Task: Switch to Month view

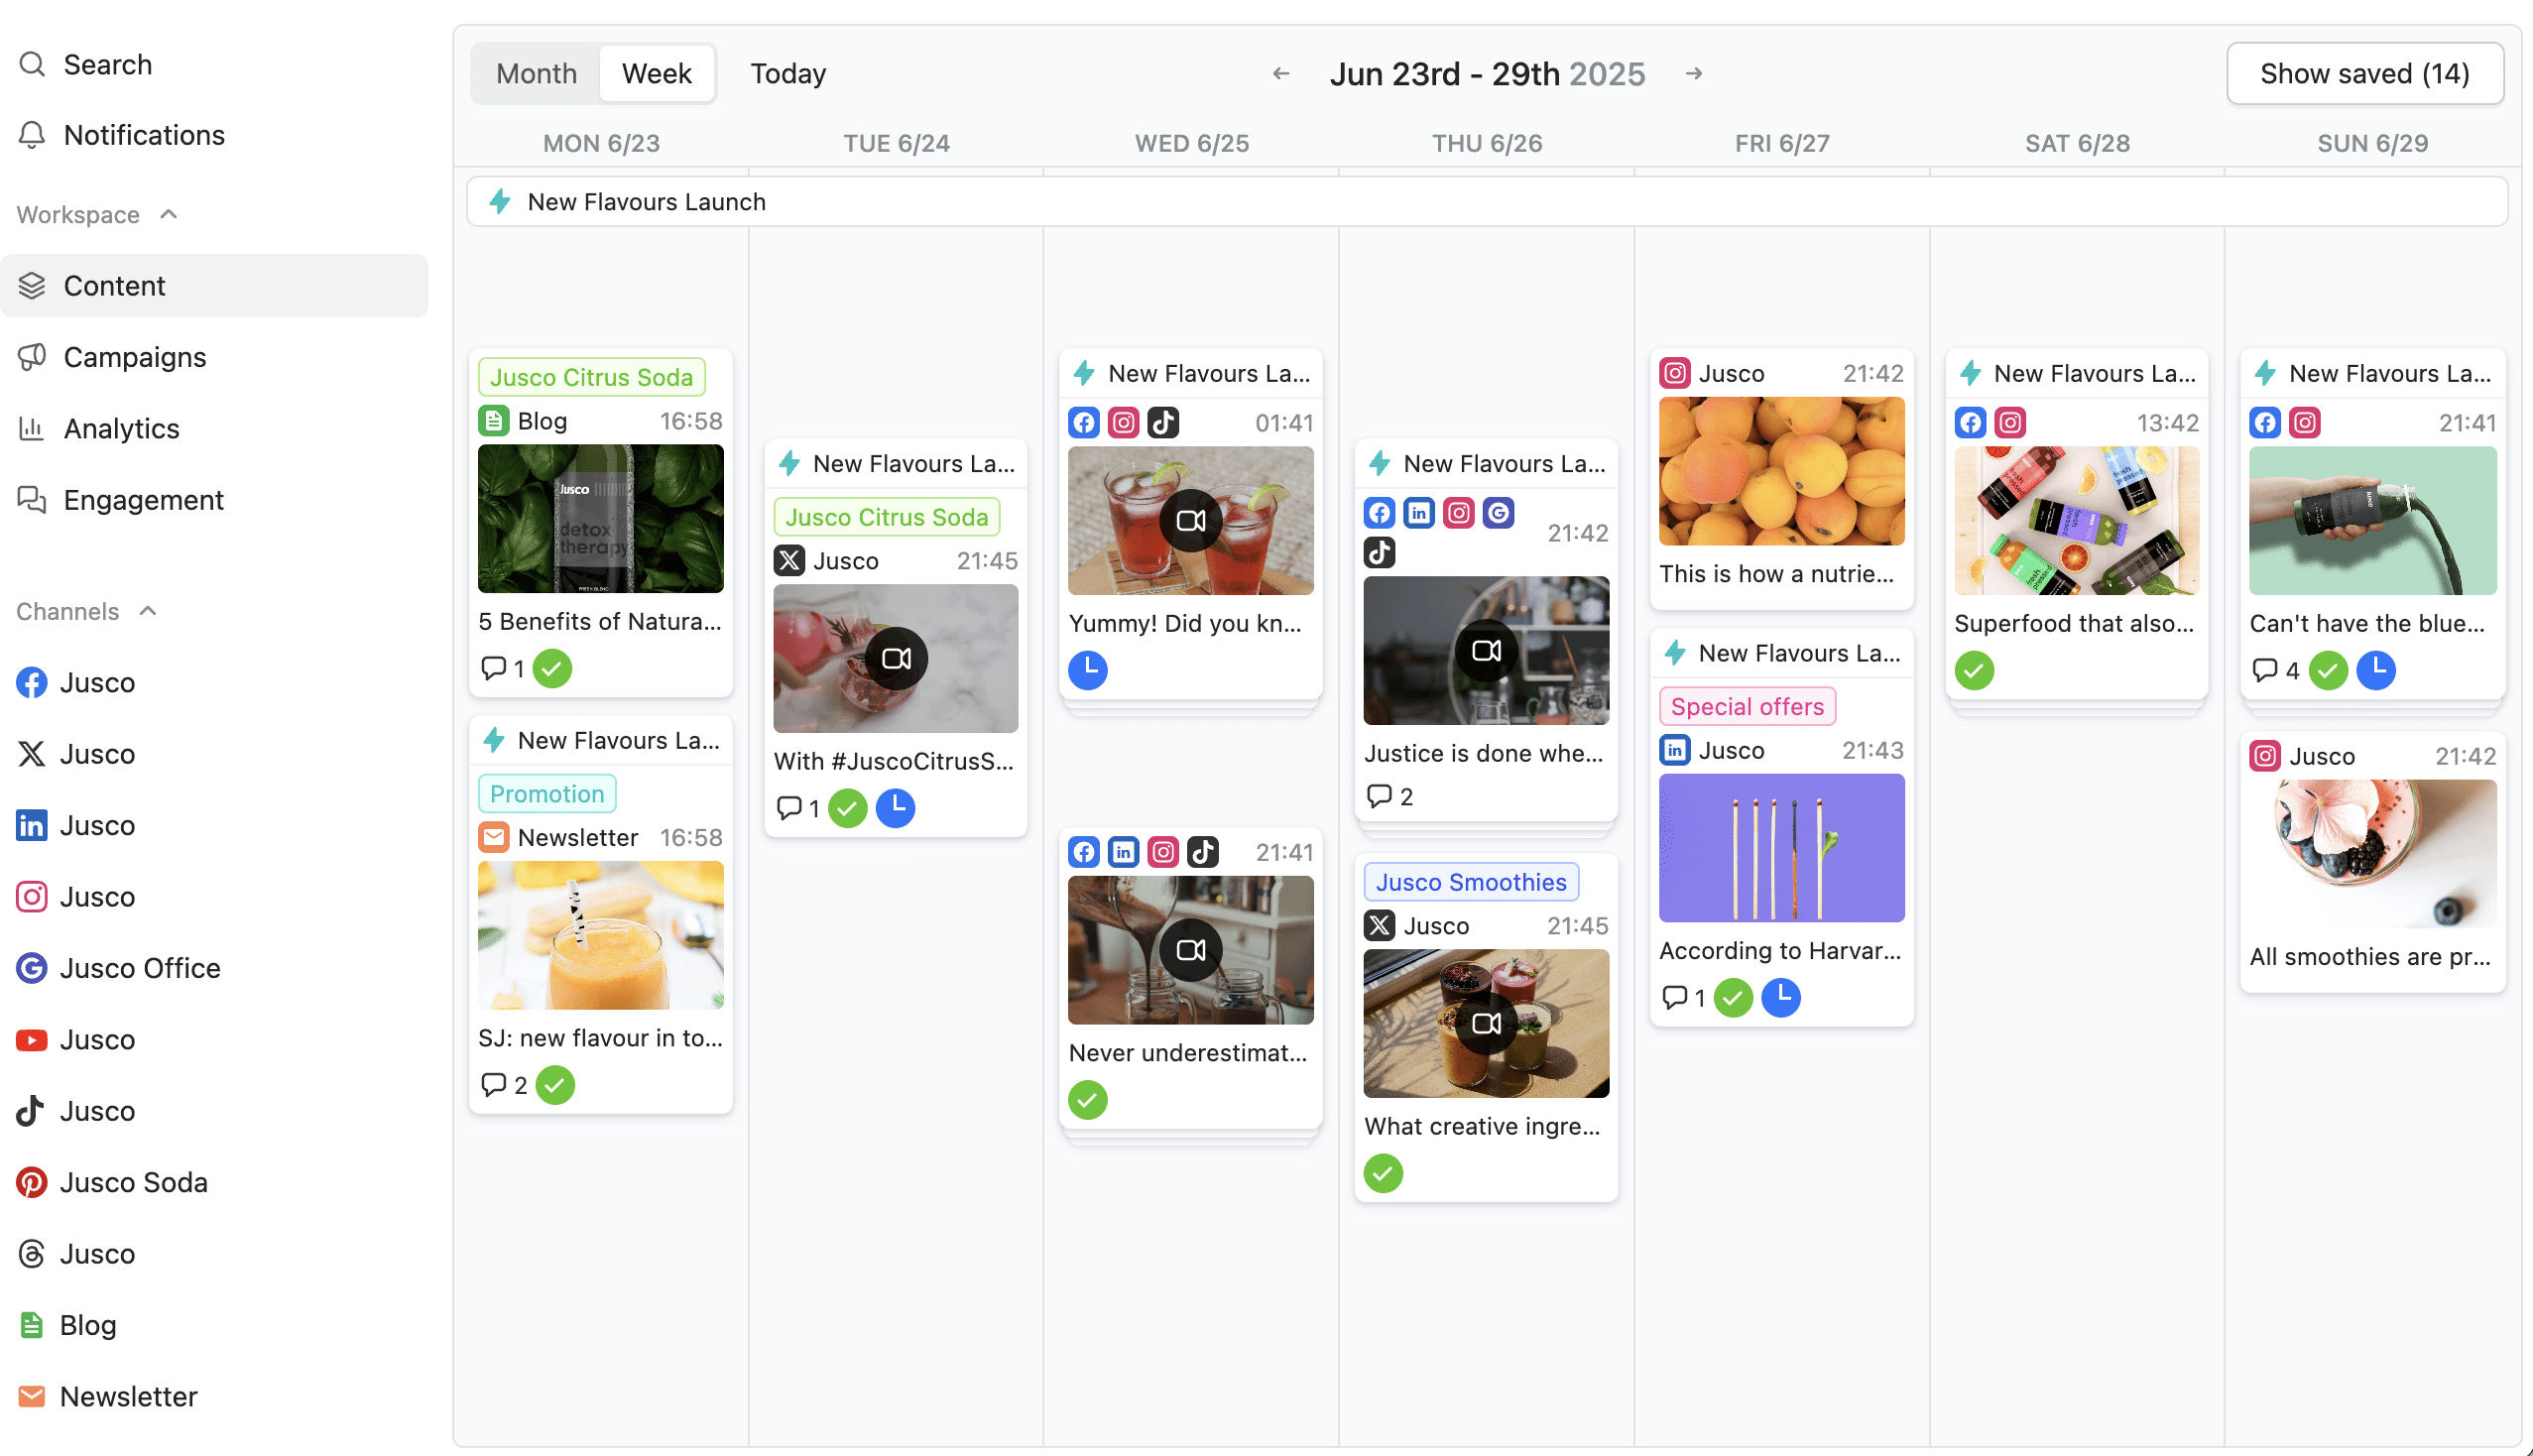Action: tap(536, 73)
